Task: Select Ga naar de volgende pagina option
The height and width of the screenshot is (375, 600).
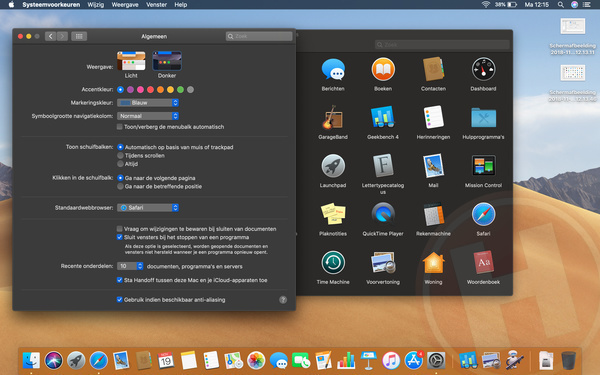Action: tap(121, 178)
